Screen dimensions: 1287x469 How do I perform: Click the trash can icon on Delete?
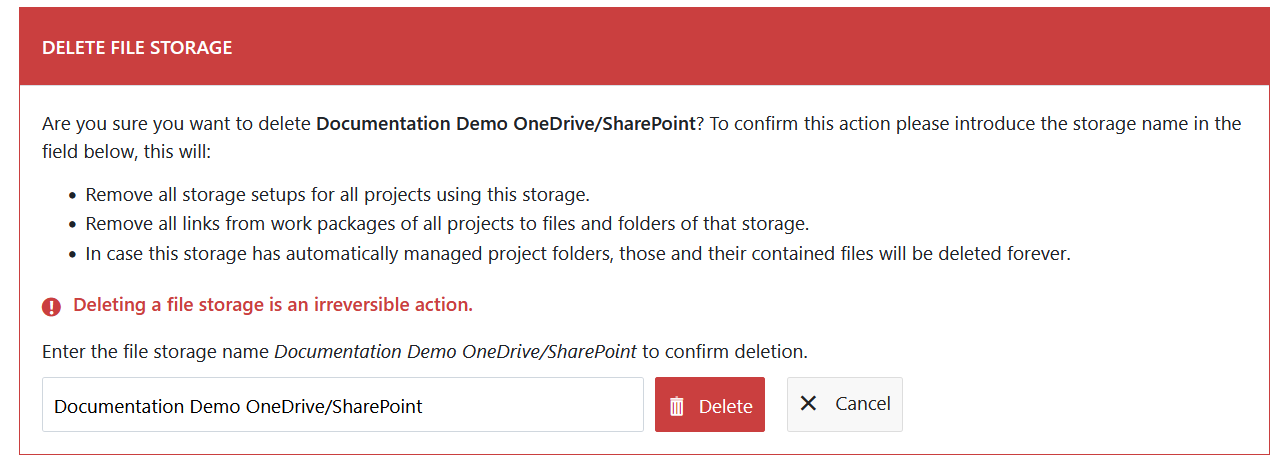pos(677,406)
